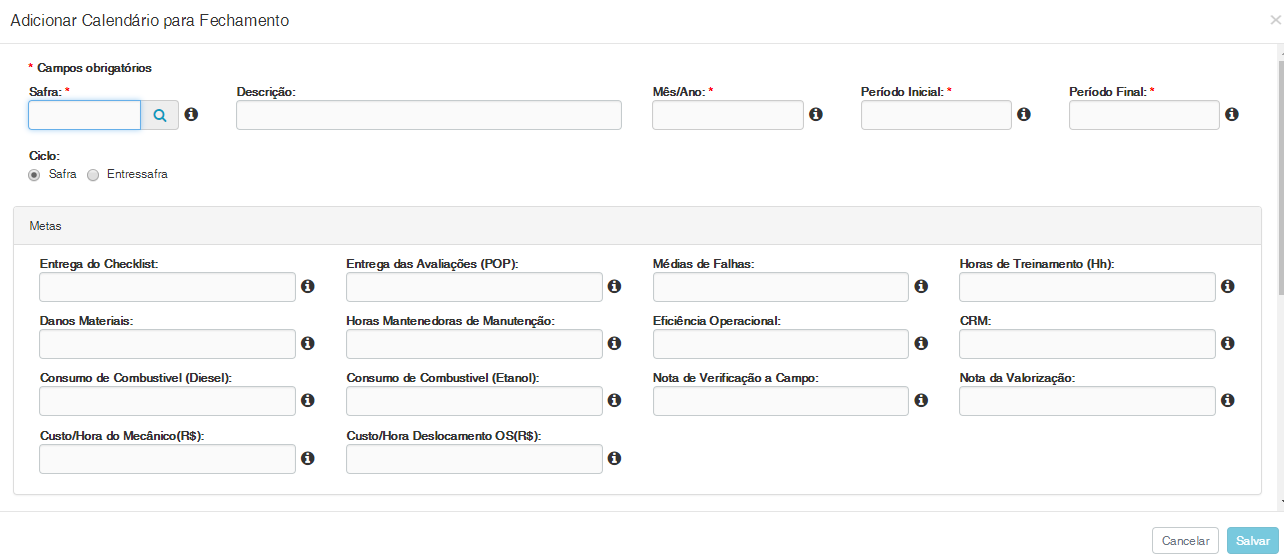Click info icon for Entrega do Checklist
1284x560 pixels.
pos(308,287)
